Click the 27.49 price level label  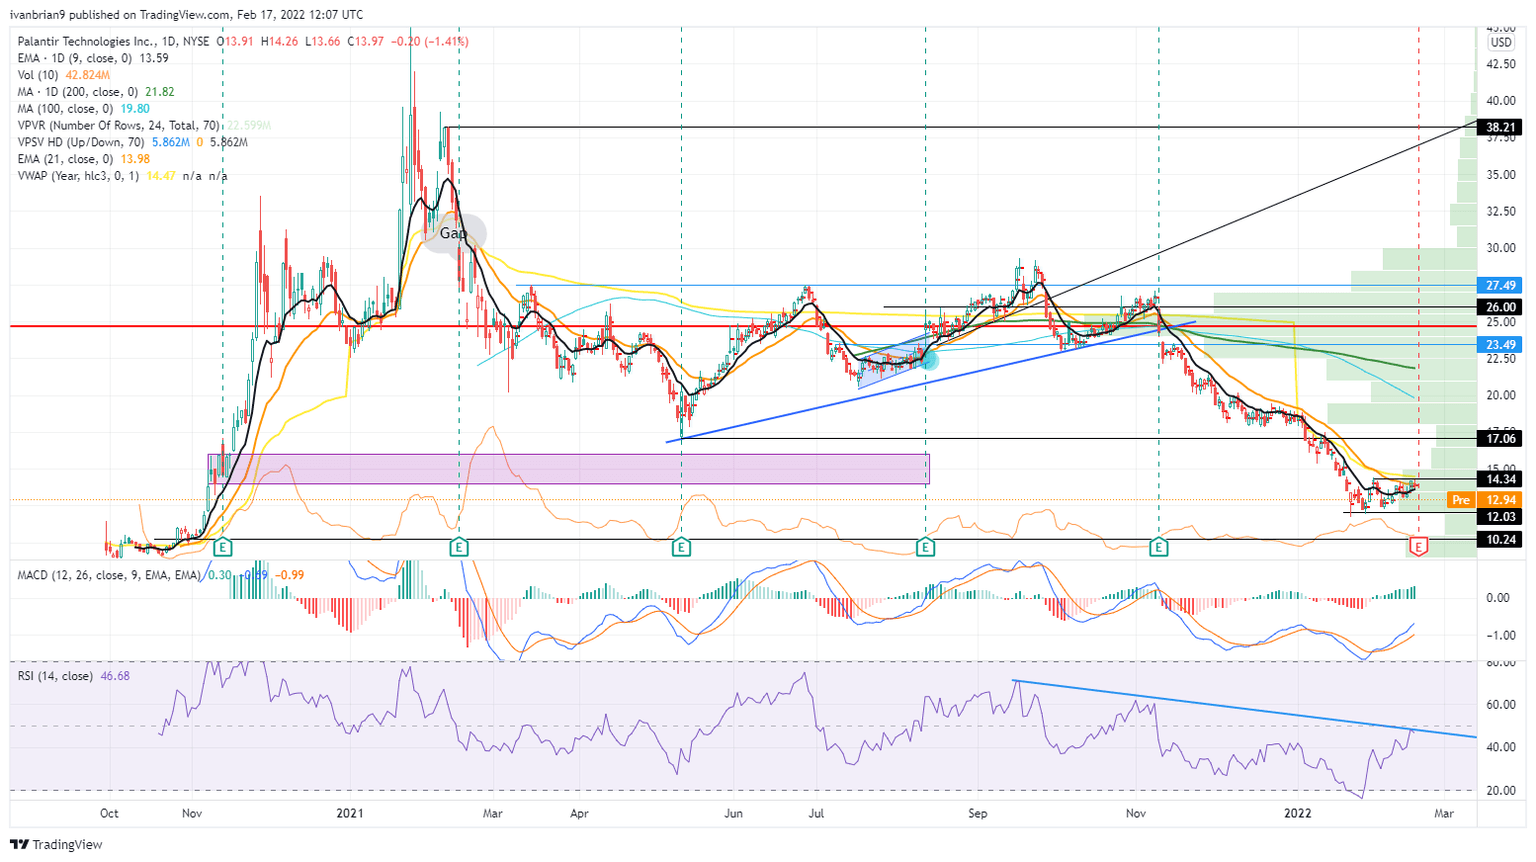pyautogui.click(x=1501, y=286)
